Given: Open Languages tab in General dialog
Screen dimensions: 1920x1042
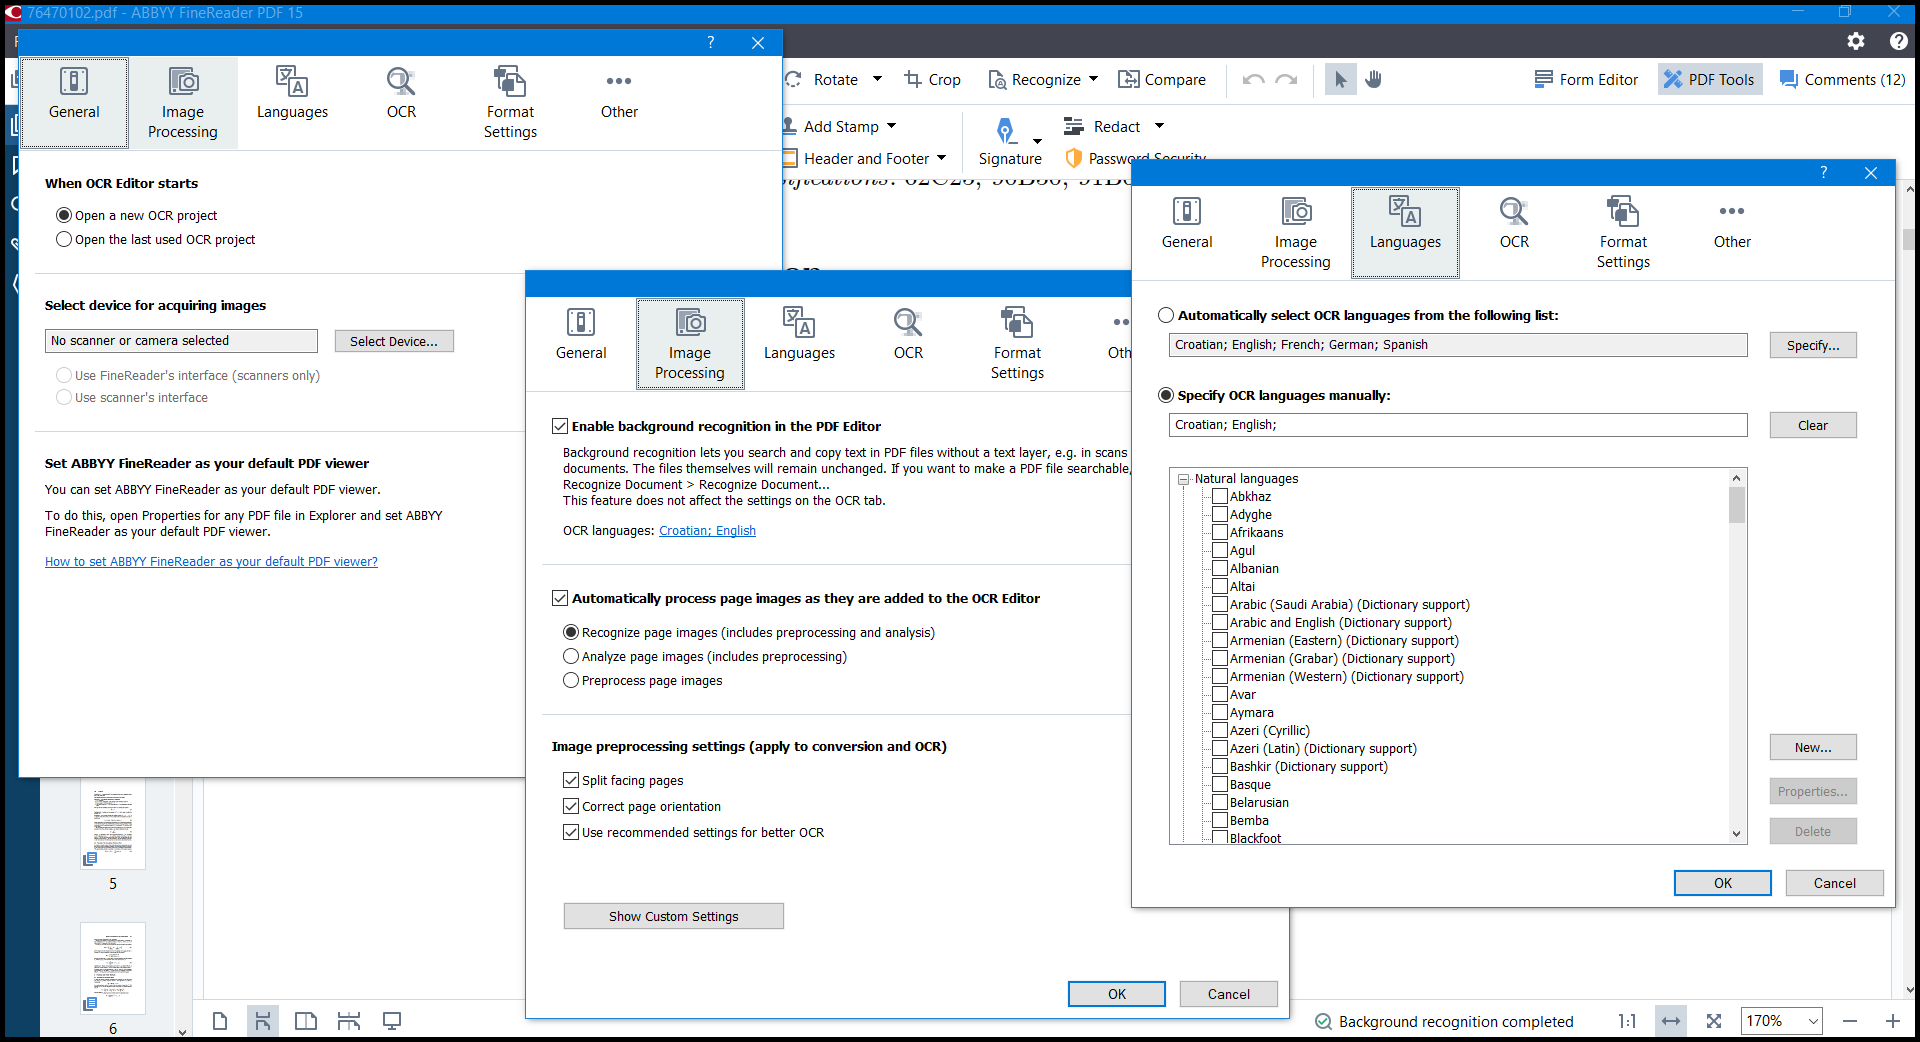Looking at the screenshot, I should (x=292, y=94).
